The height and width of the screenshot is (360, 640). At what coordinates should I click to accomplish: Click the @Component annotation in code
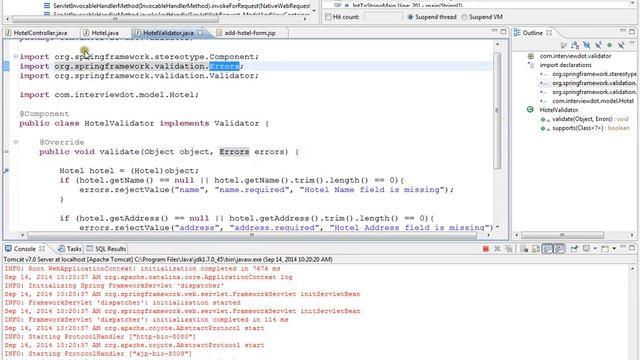click(44, 113)
